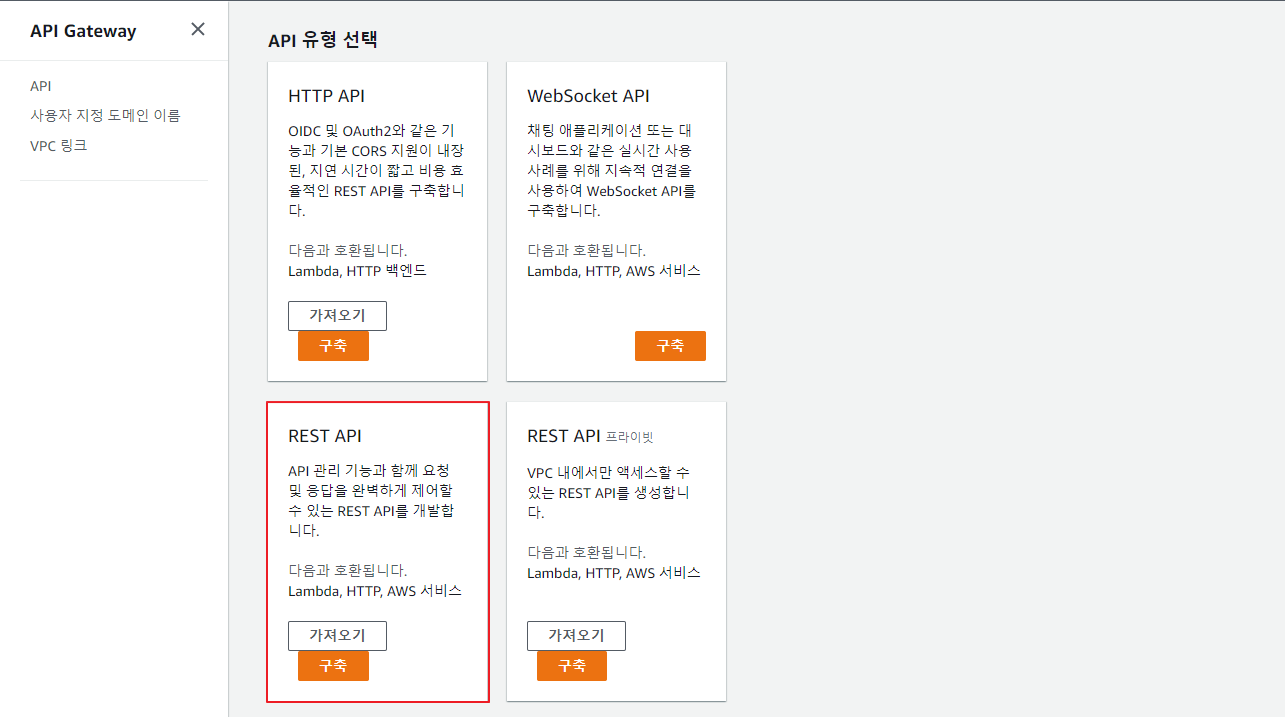
Task: Click the API Gateway sidebar title
Action: tap(83, 30)
